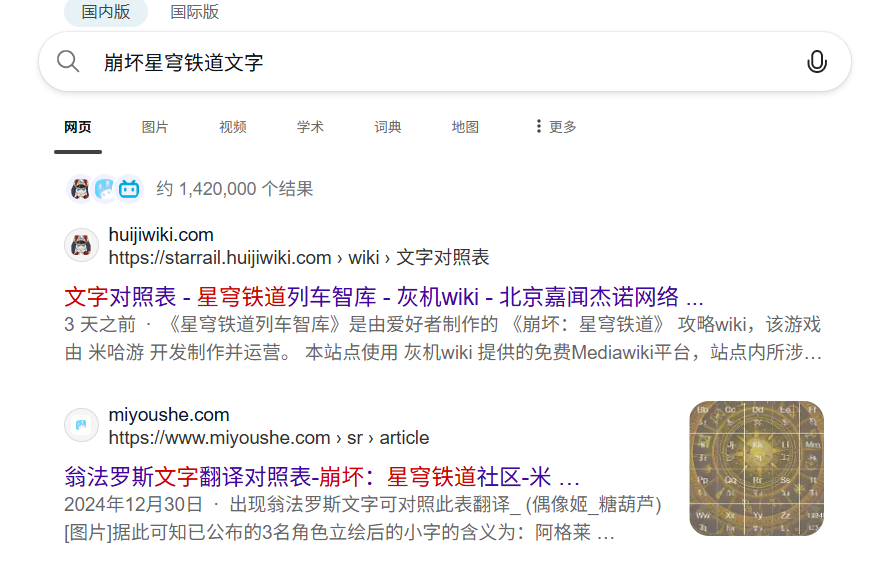Click the blue bilibili-style icon beside result count
The image size is (875, 587).
click(x=129, y=189)
